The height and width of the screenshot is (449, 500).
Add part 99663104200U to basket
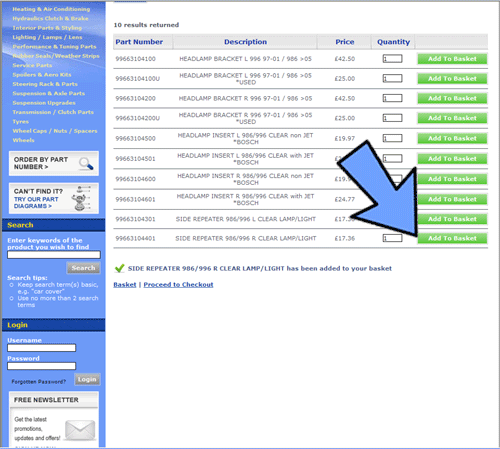[452, 118]
